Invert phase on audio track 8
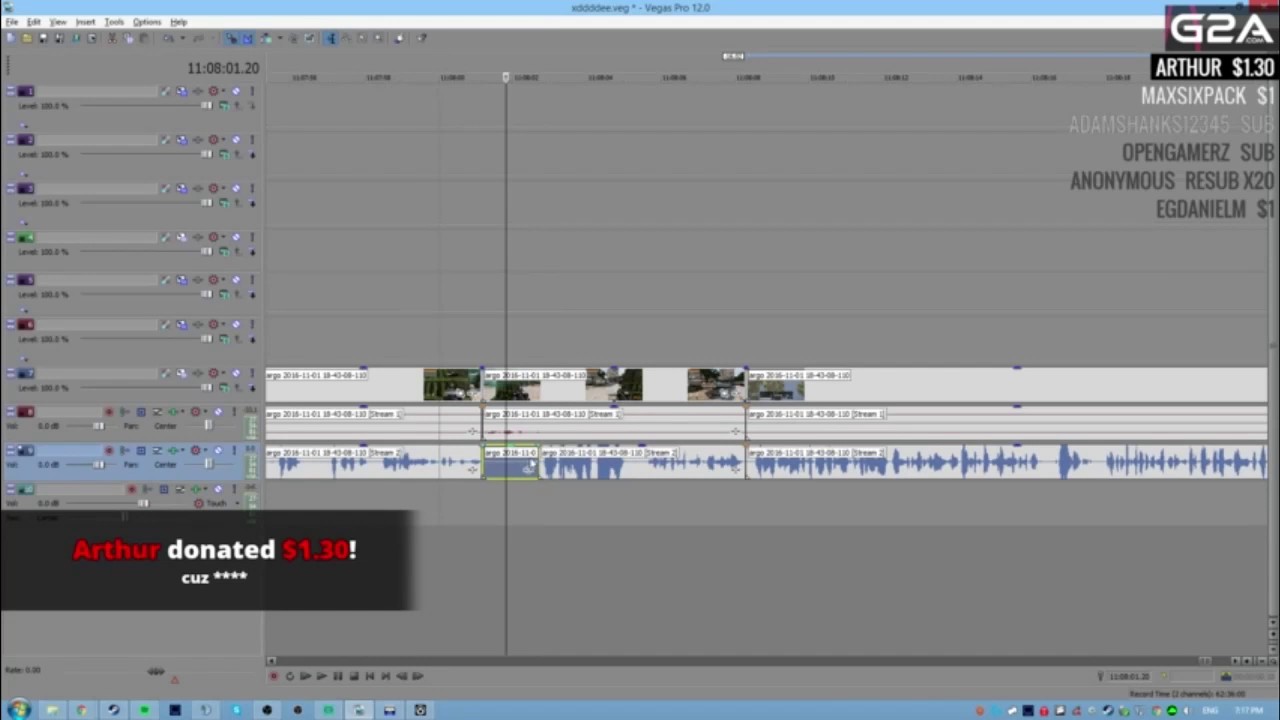Image resolution: width=1280 pixels, height=720 pixels. [x=157, y=412]
